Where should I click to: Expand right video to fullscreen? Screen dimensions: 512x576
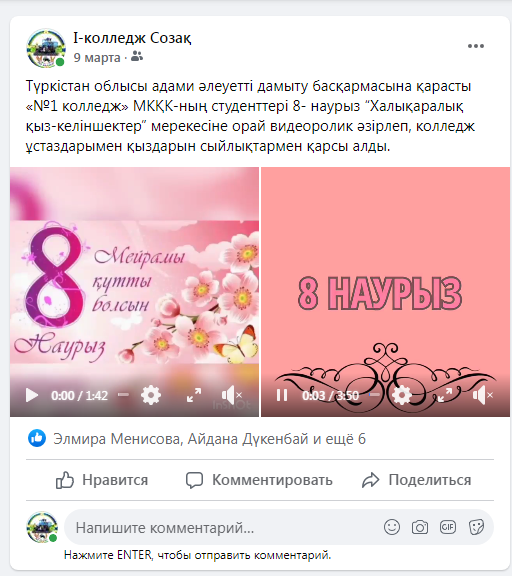(445, 395)
